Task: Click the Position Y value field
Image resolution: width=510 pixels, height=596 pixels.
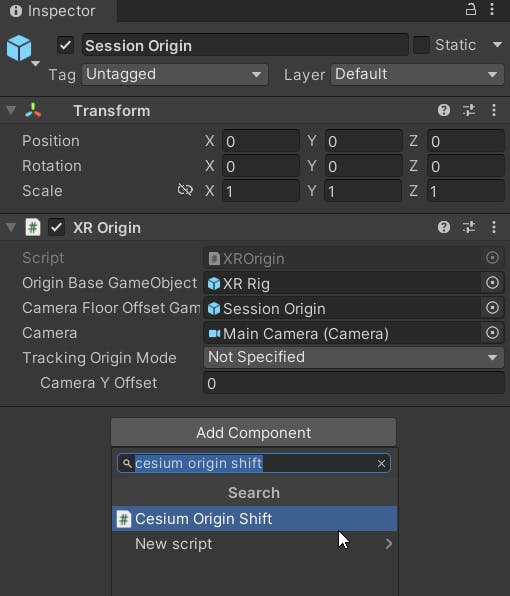Action: (363, 141)
